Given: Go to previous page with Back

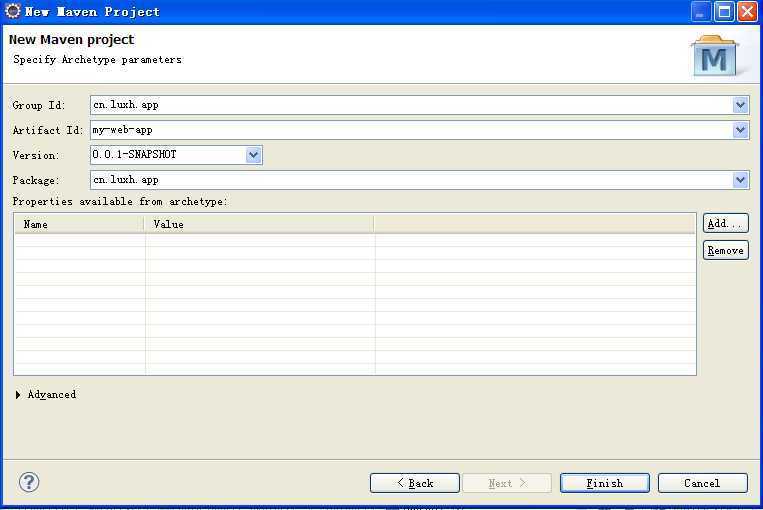Looking at the screenshot, I should [415, 483].
